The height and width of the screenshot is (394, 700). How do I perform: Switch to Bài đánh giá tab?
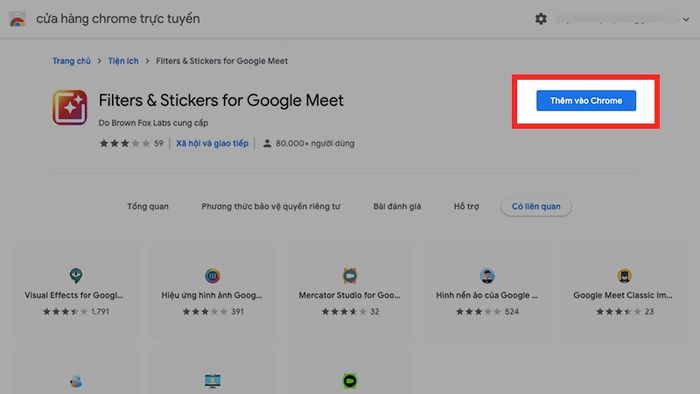(x=397, y=206)
